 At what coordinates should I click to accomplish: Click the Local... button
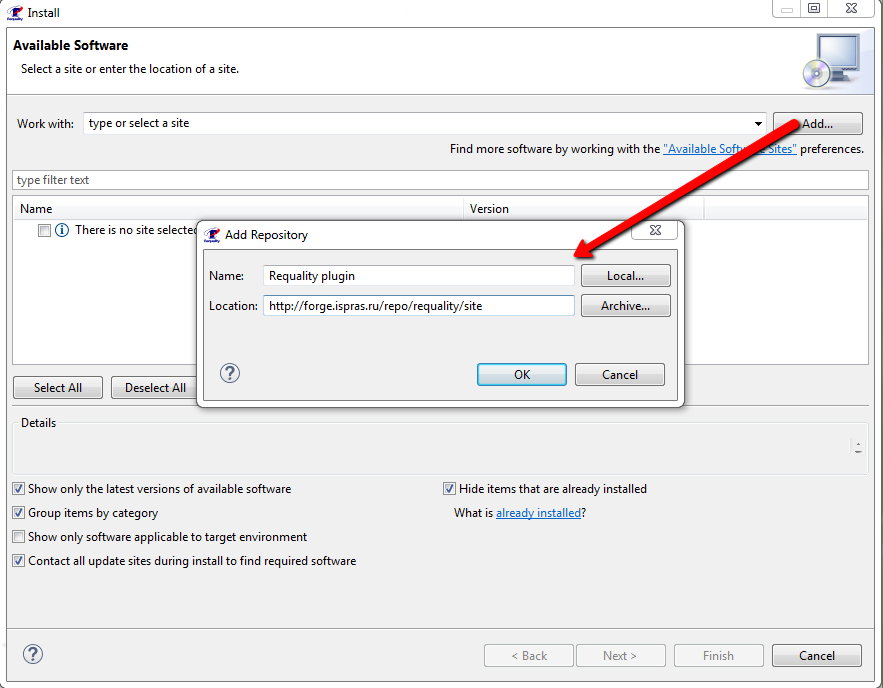tap(626, 276)
